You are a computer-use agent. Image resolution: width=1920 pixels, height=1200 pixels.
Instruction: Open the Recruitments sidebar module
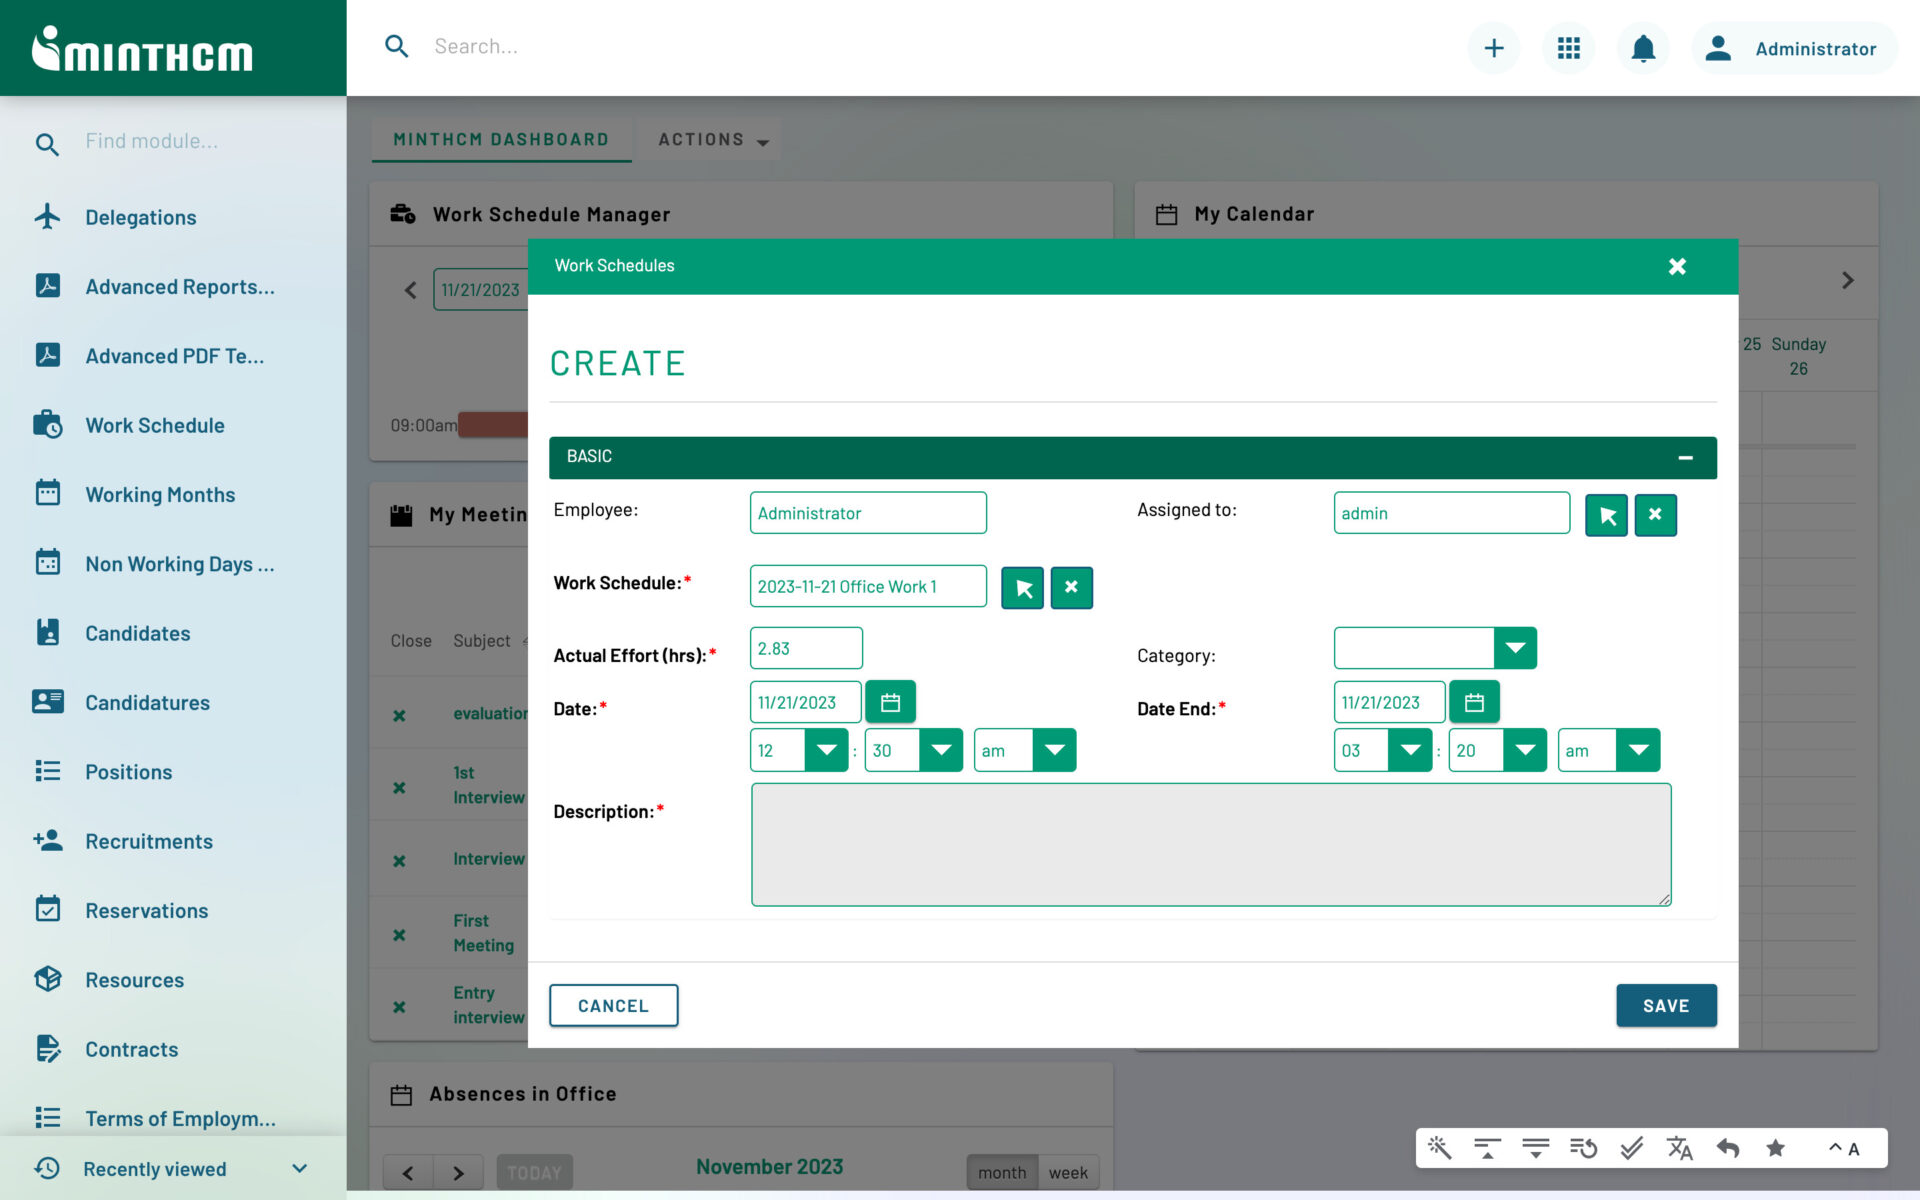148,841
